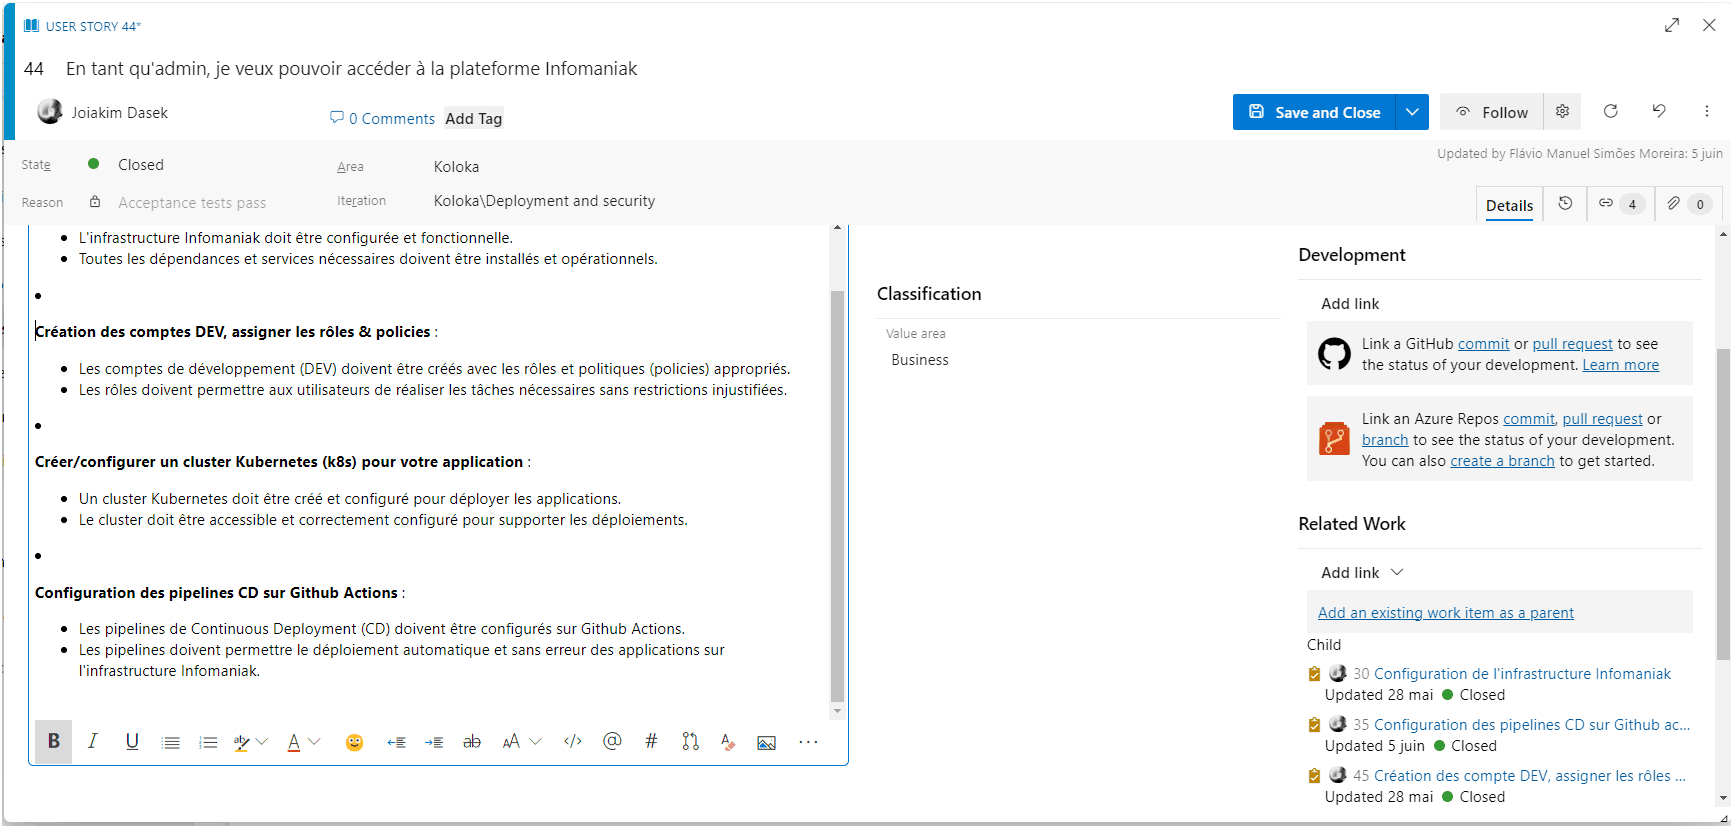1733x828 pixels.
Task: Mention a person with @
Action: tap(612, 741)
